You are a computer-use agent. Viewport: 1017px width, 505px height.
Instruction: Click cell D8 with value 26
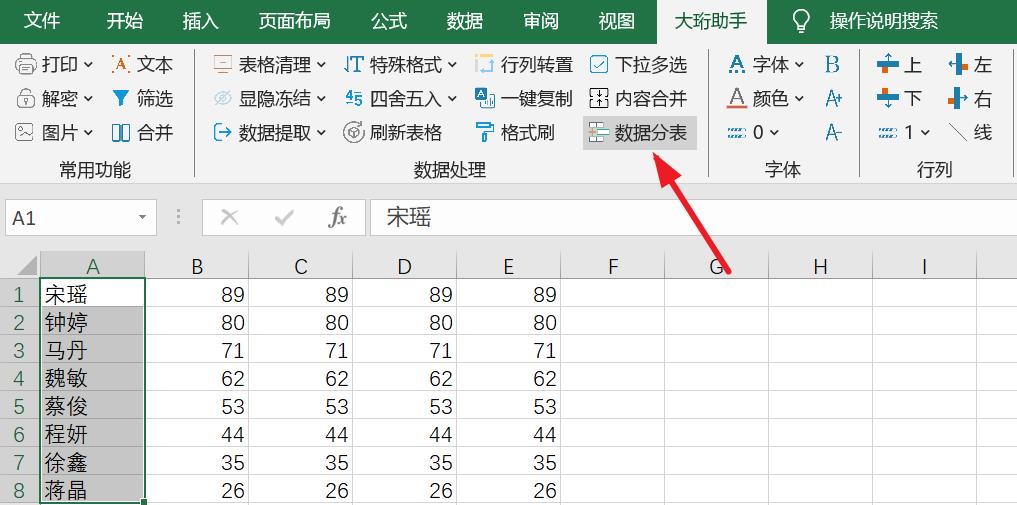405,490
